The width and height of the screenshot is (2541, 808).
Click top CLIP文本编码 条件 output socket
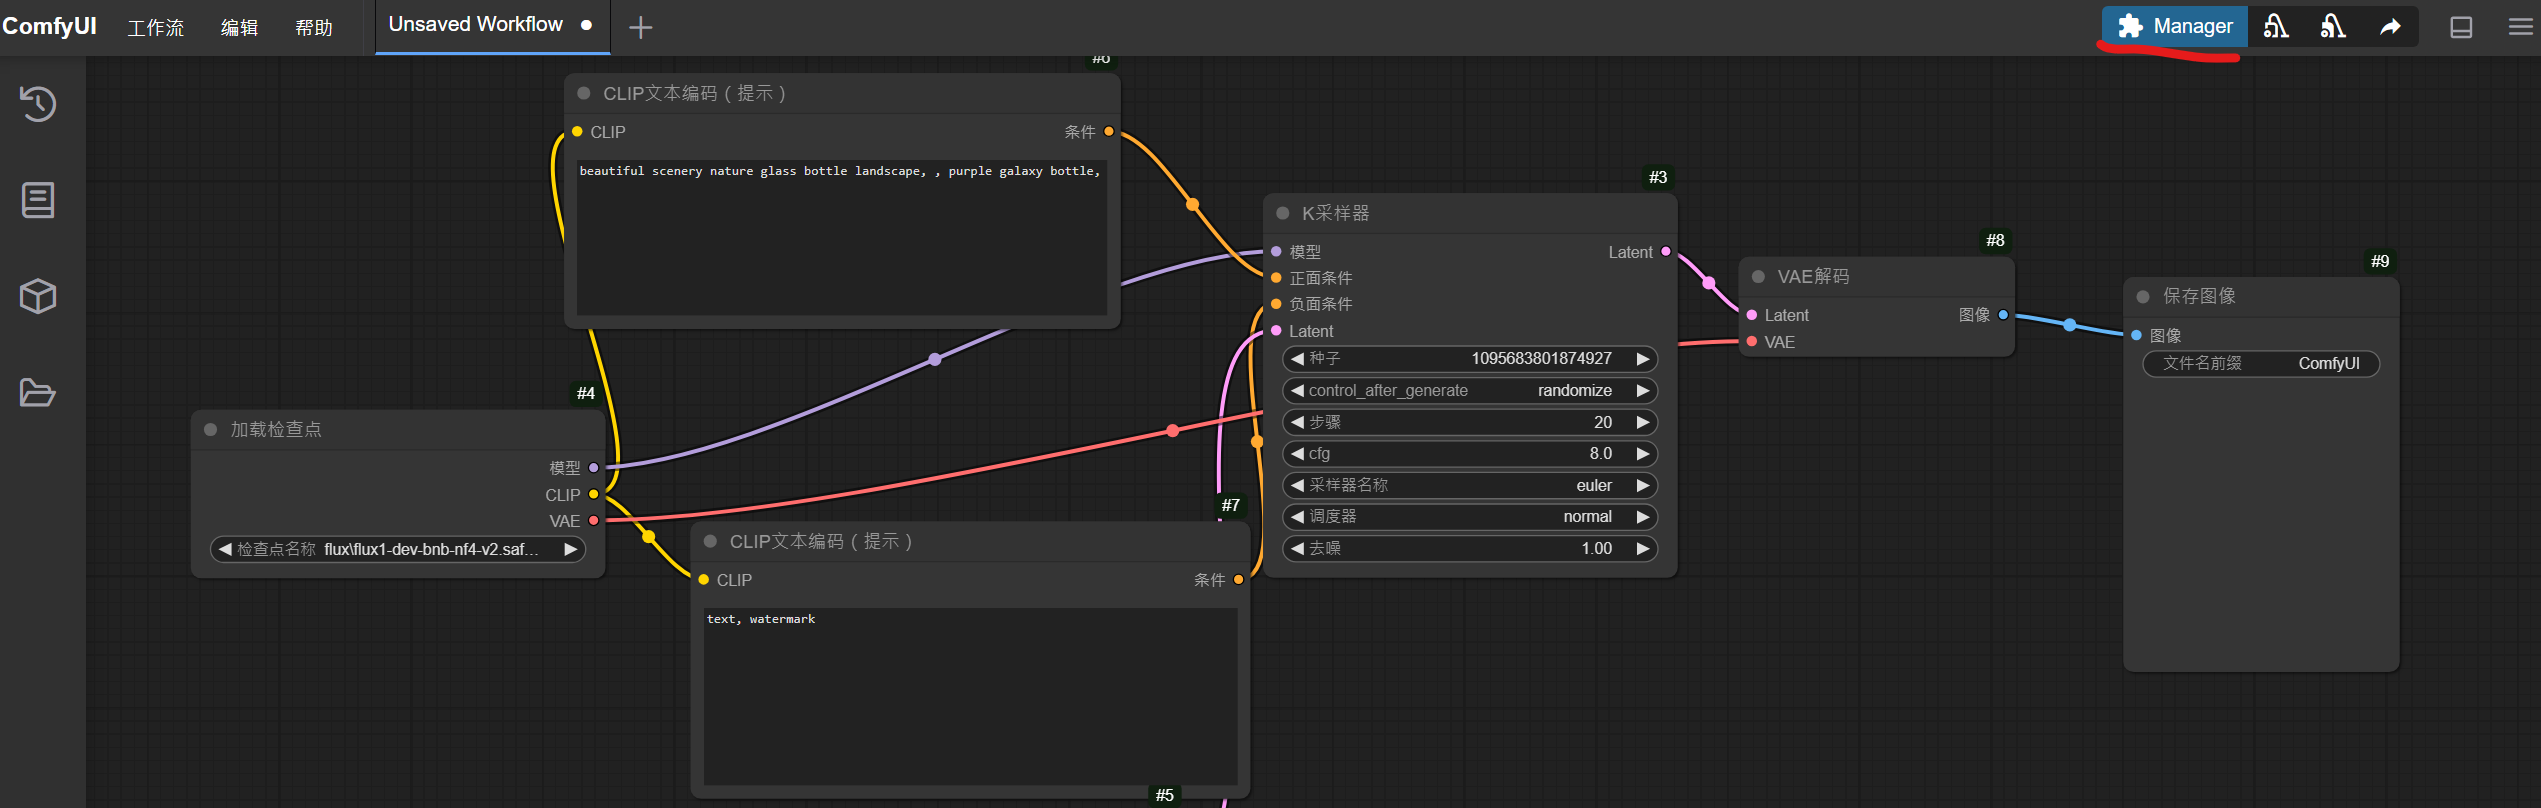click(x=1109, y=131)
